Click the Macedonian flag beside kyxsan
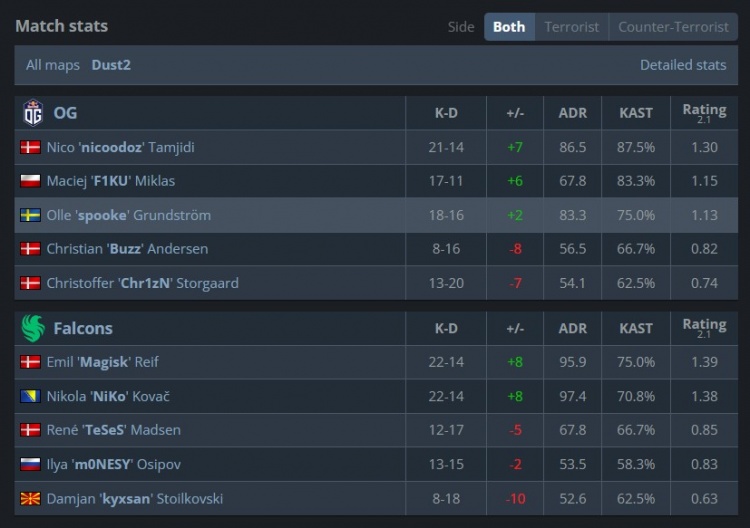This screenshot has width=750, height=528. point(30,498)
